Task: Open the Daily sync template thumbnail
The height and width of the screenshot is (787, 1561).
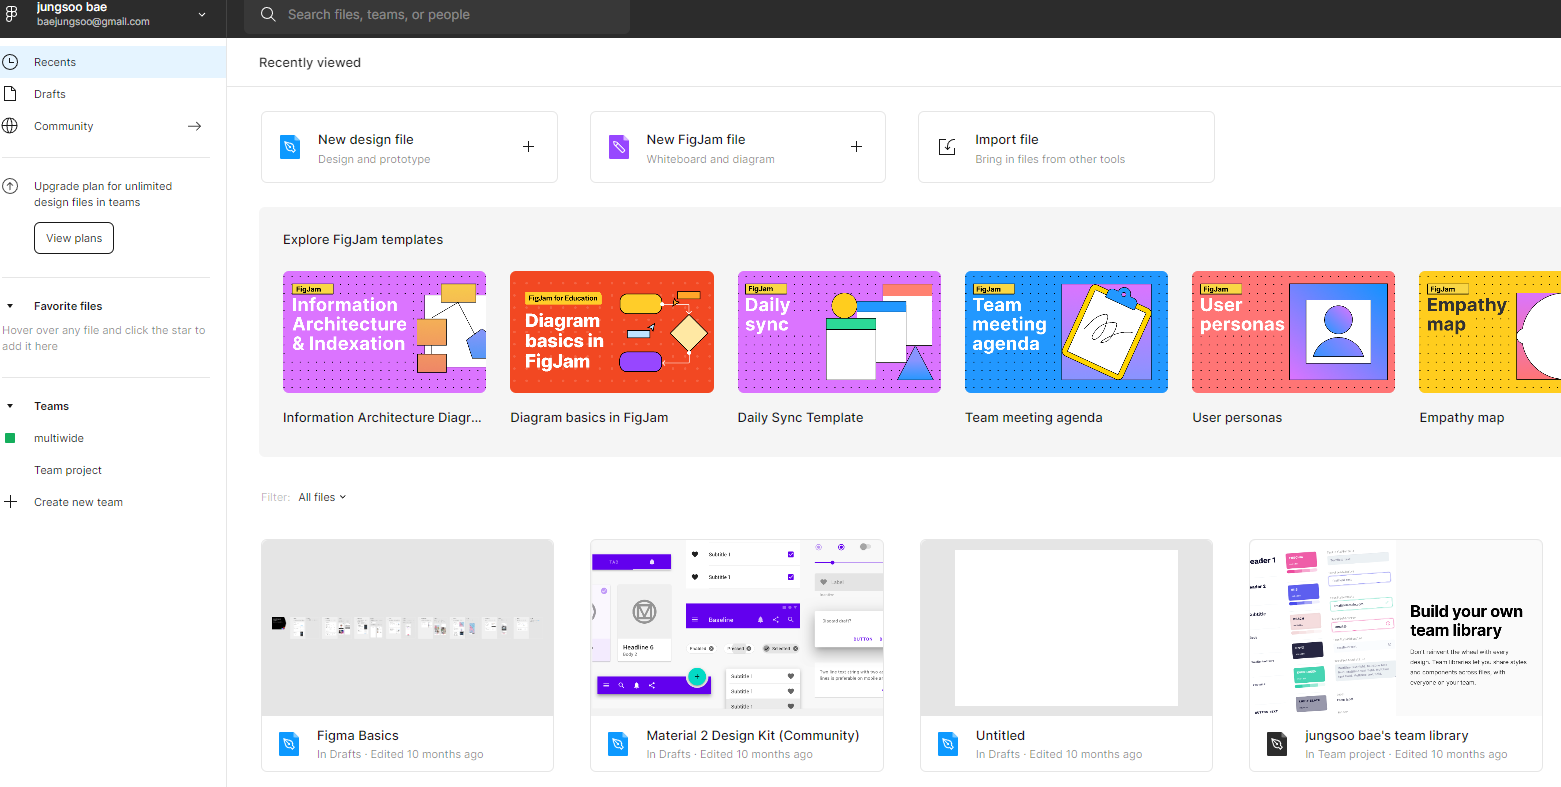Action: click(839, 332)
